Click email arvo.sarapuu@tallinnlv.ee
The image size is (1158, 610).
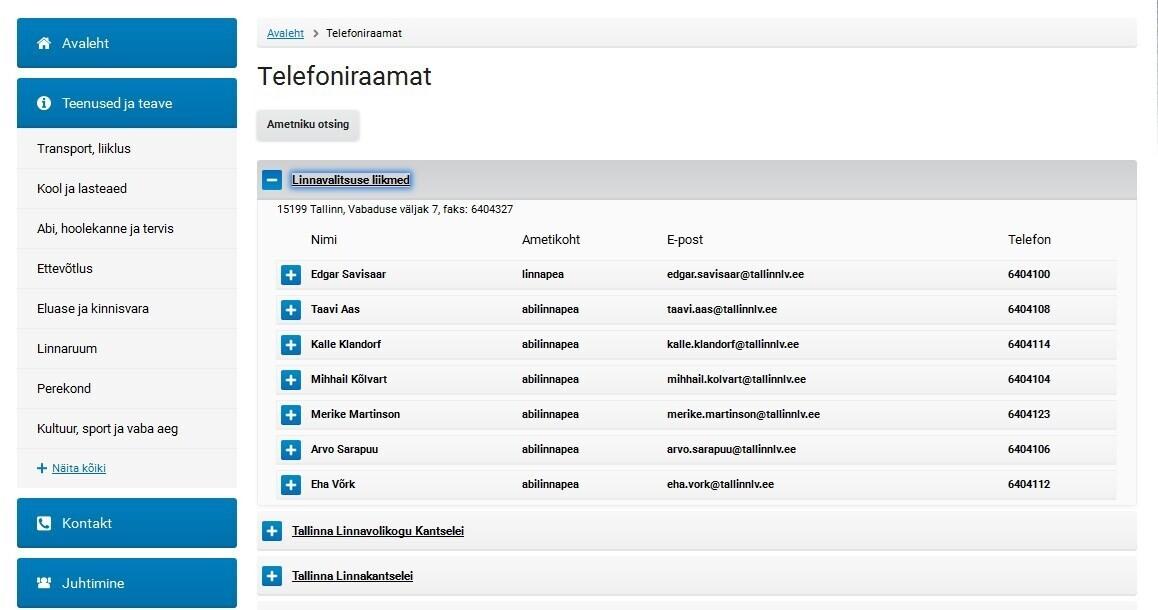(731, 449)
